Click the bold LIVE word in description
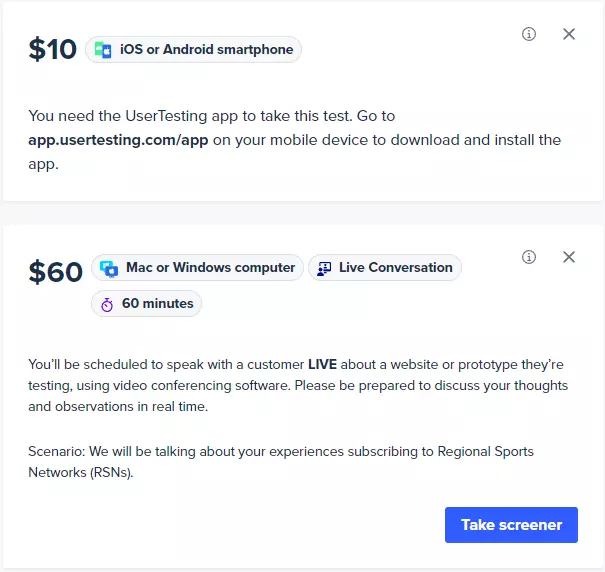 [x=322, y=364]
